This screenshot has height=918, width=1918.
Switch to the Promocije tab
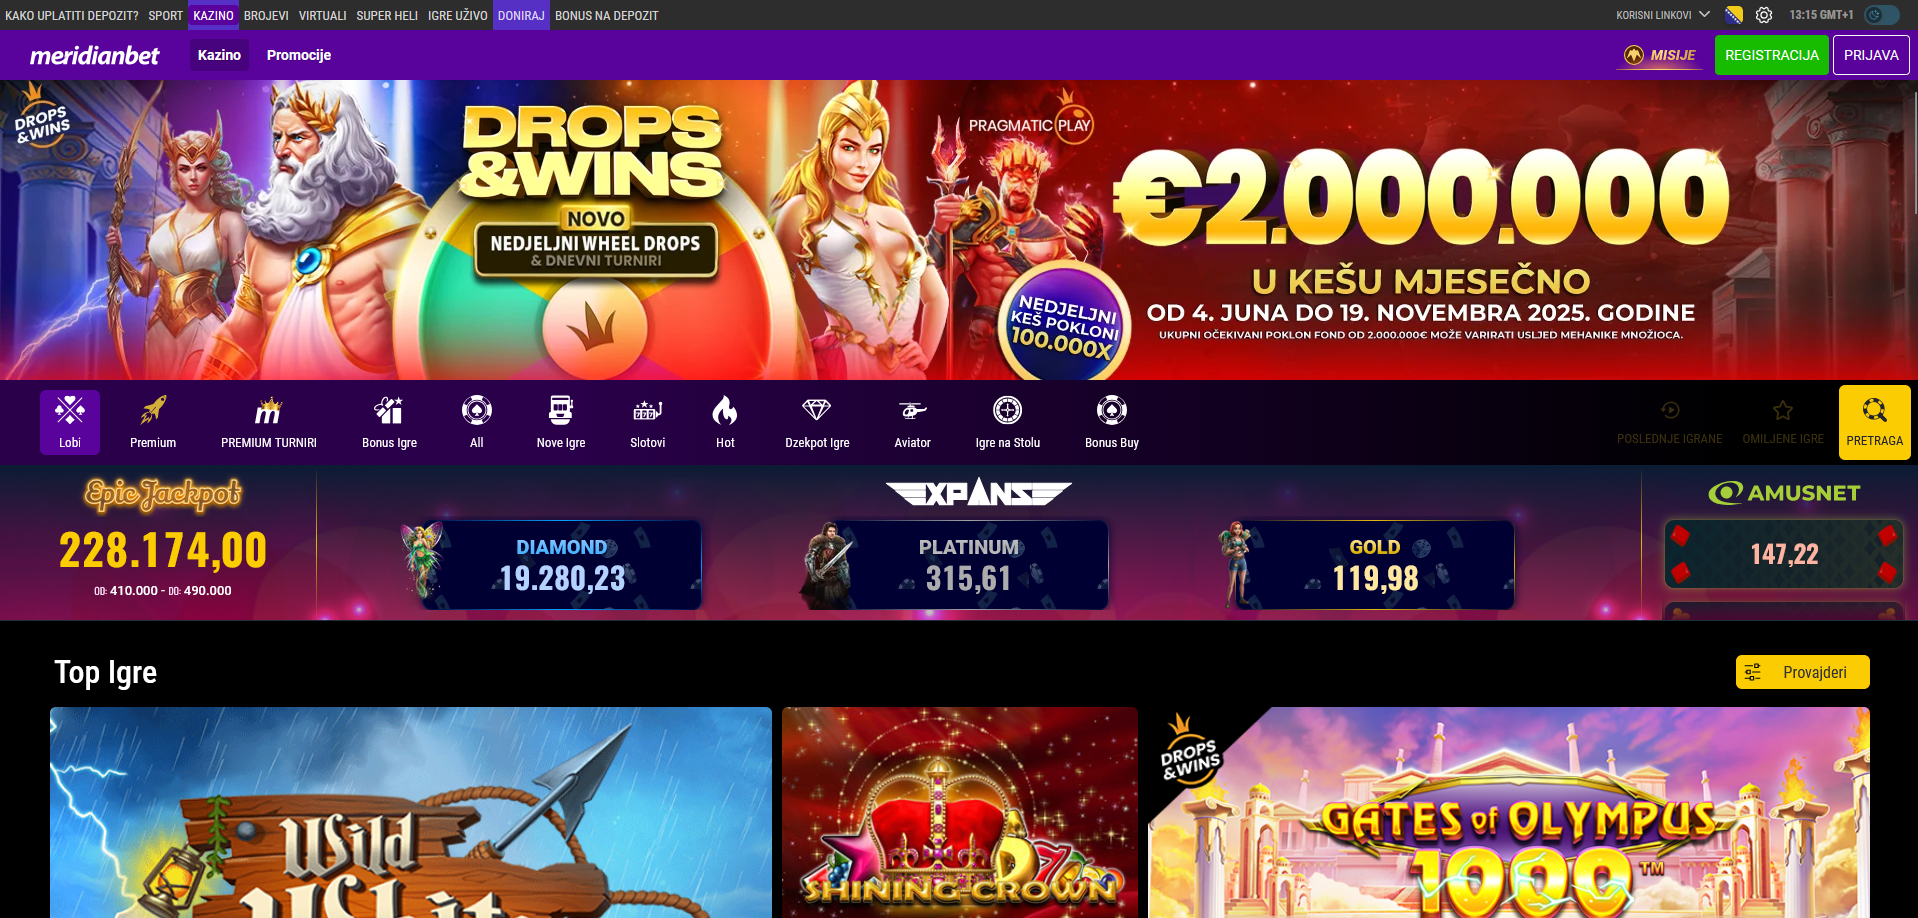point(299,55)
